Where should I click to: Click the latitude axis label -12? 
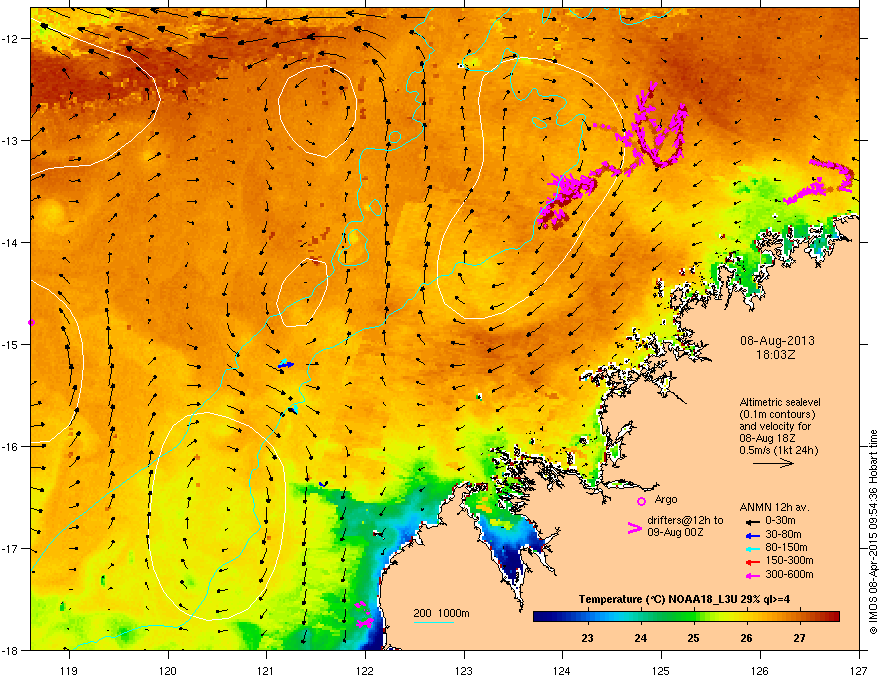click(x=10, y=39)
